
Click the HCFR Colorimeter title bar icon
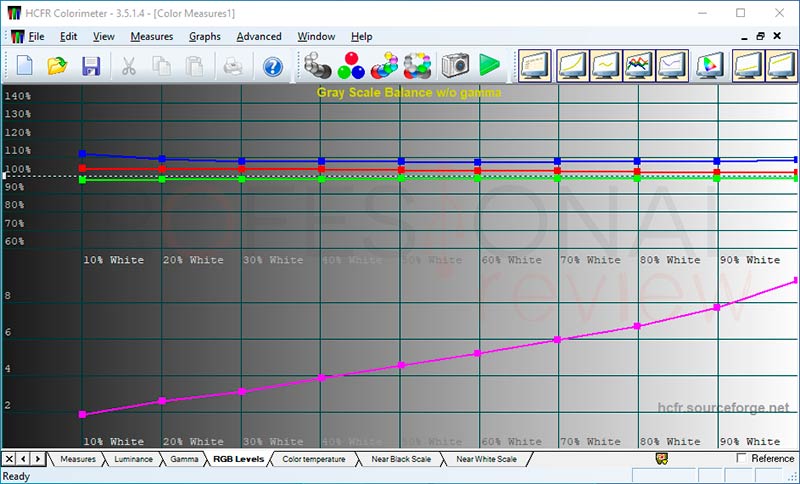14,13
